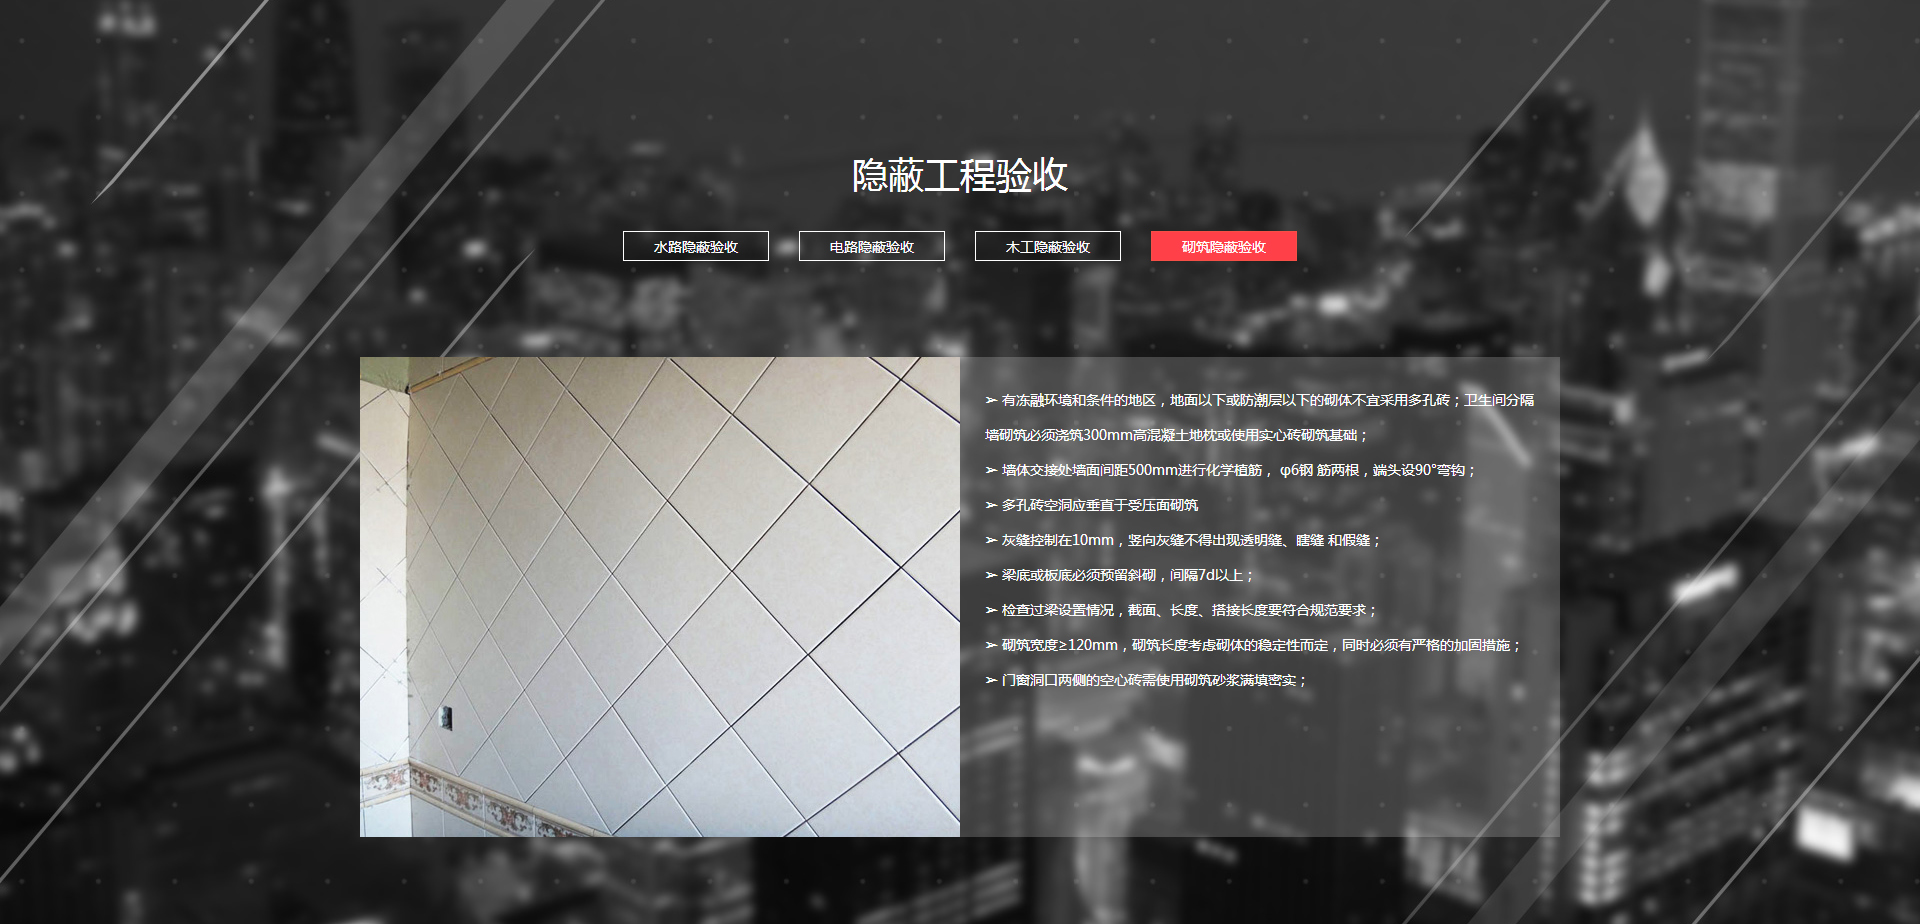Click the text 同时必须有严格的加固措施

pos(1427,645)
